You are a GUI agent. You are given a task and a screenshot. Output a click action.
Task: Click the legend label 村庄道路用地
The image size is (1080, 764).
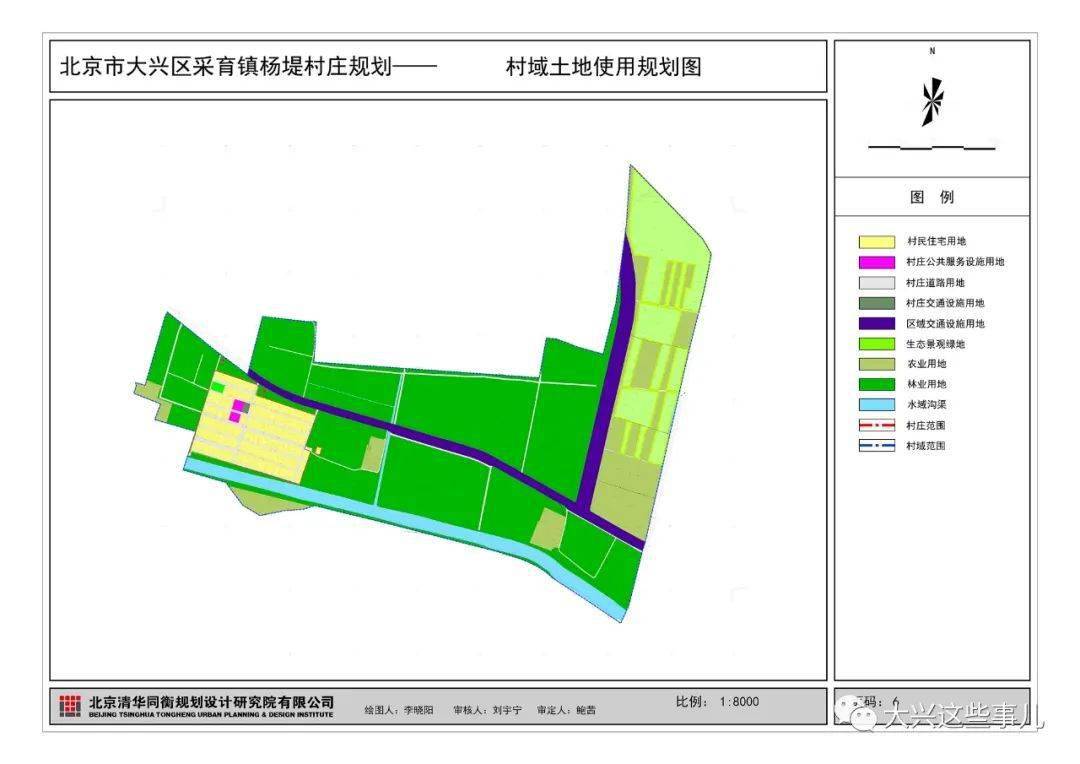point(935,282)
